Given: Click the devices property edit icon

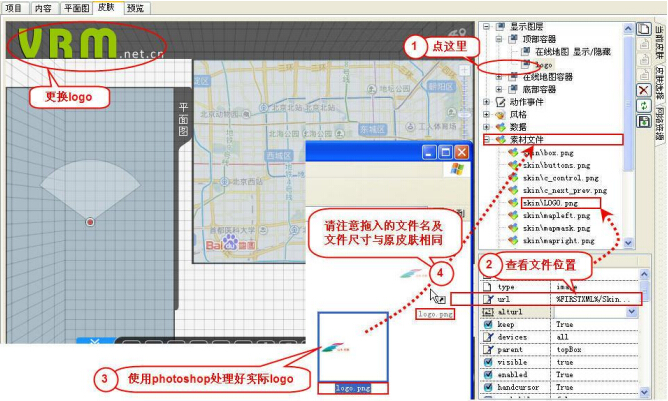Looking at the screenshot, I should click(x=488, y=337).
